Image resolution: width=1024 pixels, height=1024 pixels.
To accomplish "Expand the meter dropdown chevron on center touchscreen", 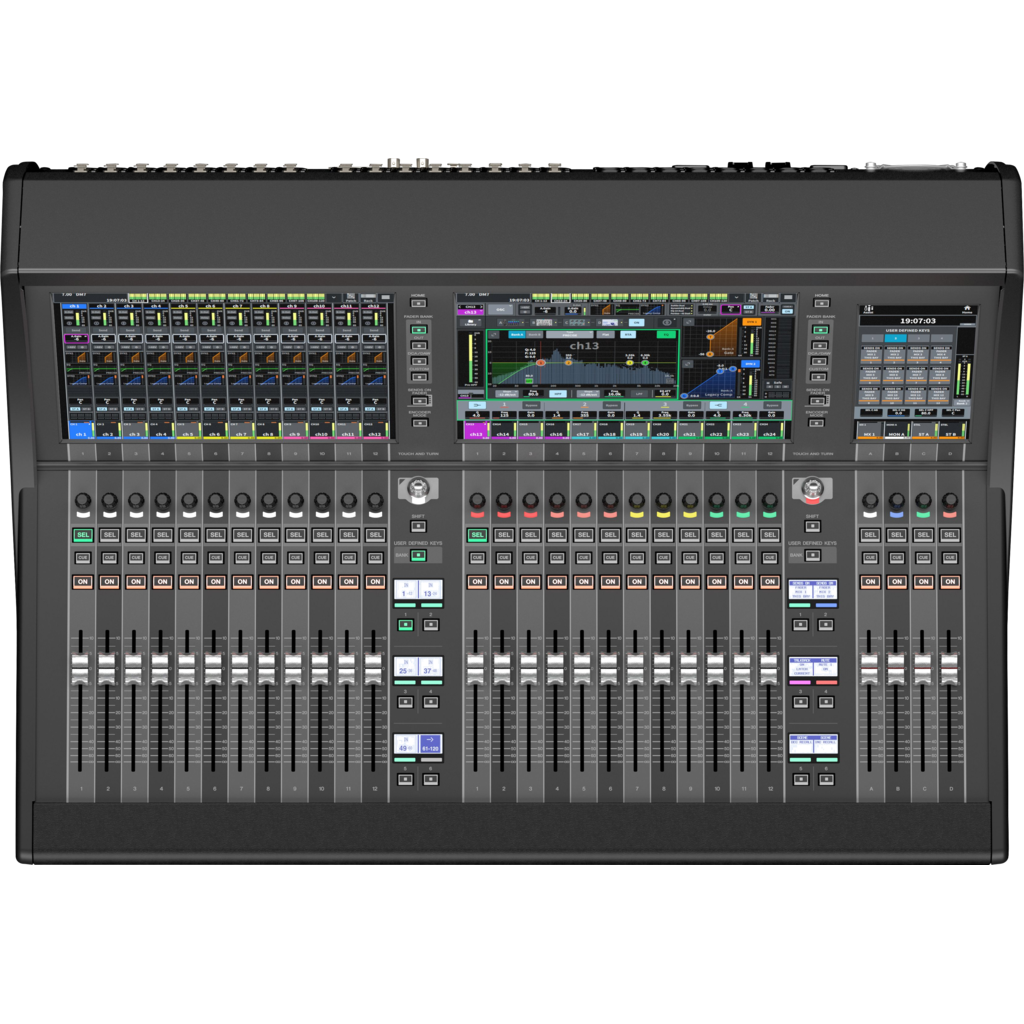I will 736,298.
